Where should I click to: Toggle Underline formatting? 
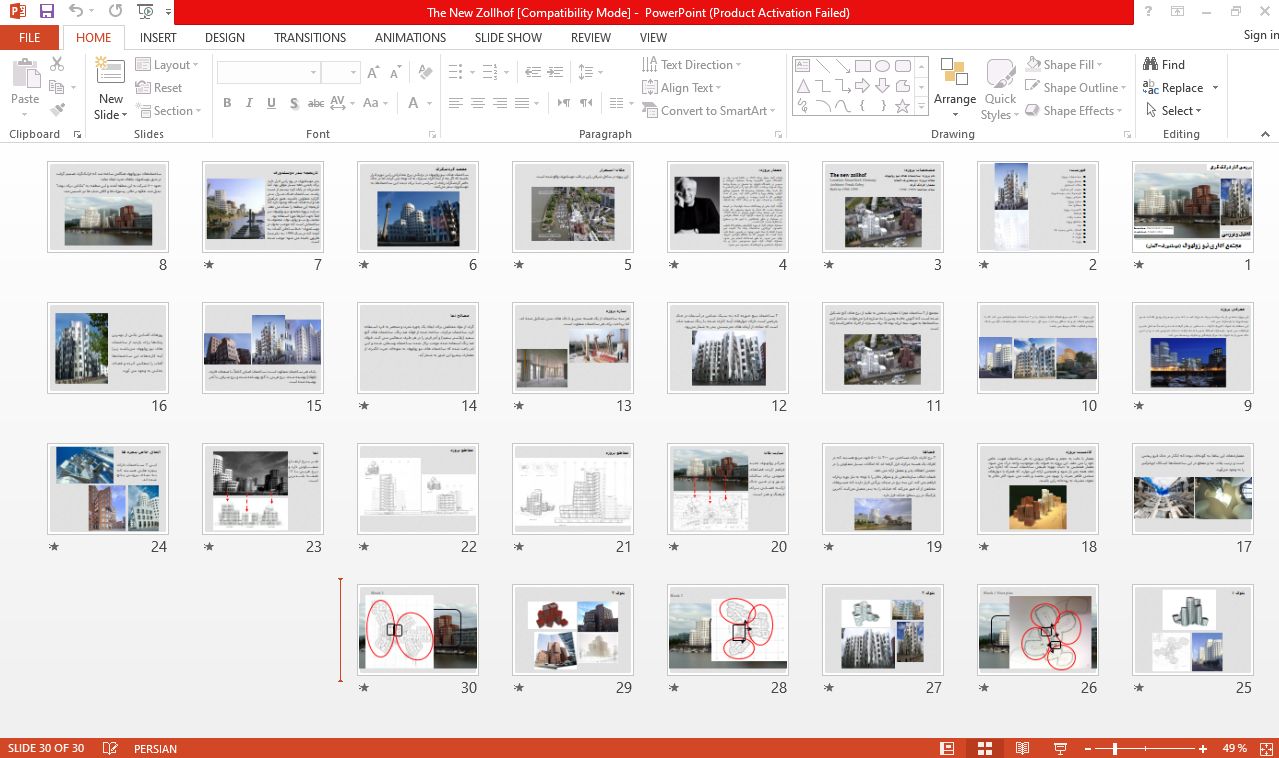tap(269, 103)
